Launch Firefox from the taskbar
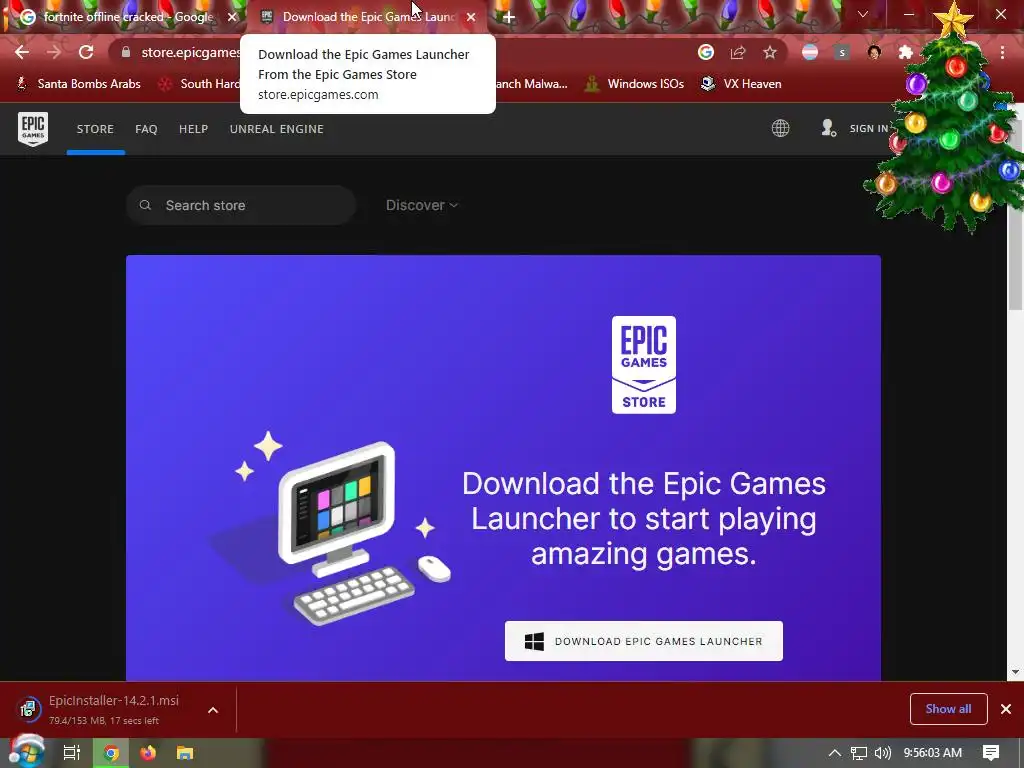 (x=148, y=753)
